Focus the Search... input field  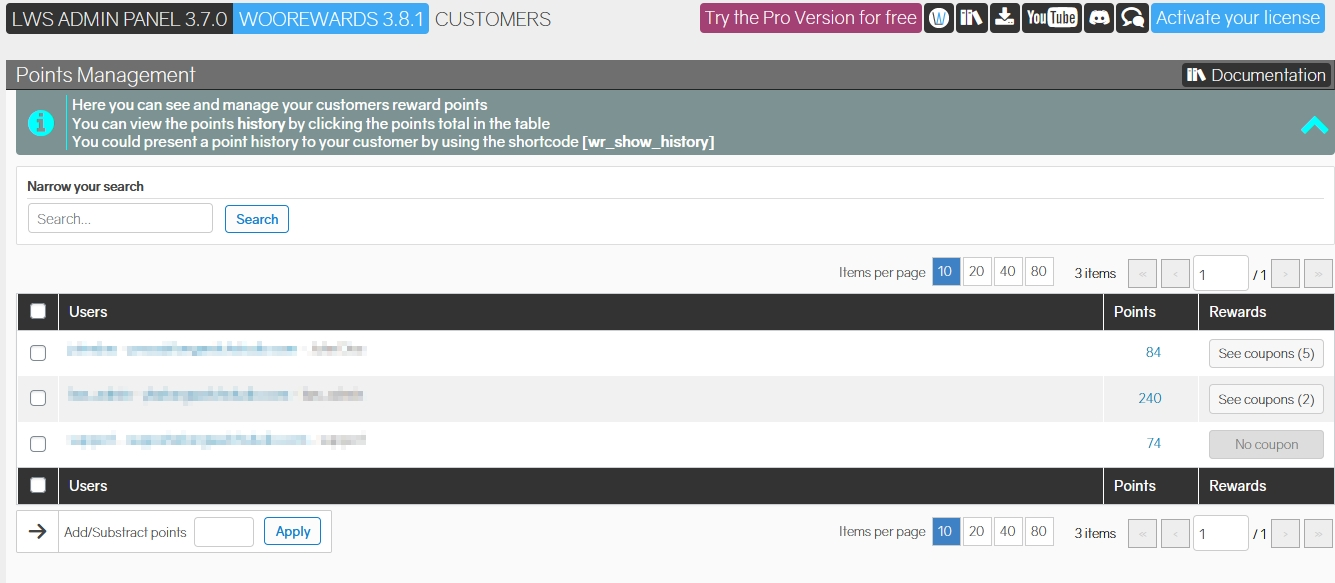coord(120,218)
